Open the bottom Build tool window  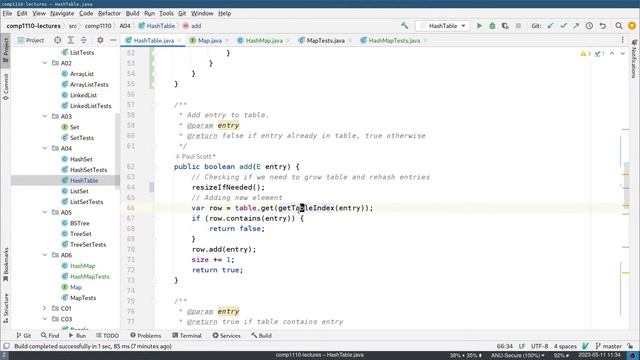(262, 336)
